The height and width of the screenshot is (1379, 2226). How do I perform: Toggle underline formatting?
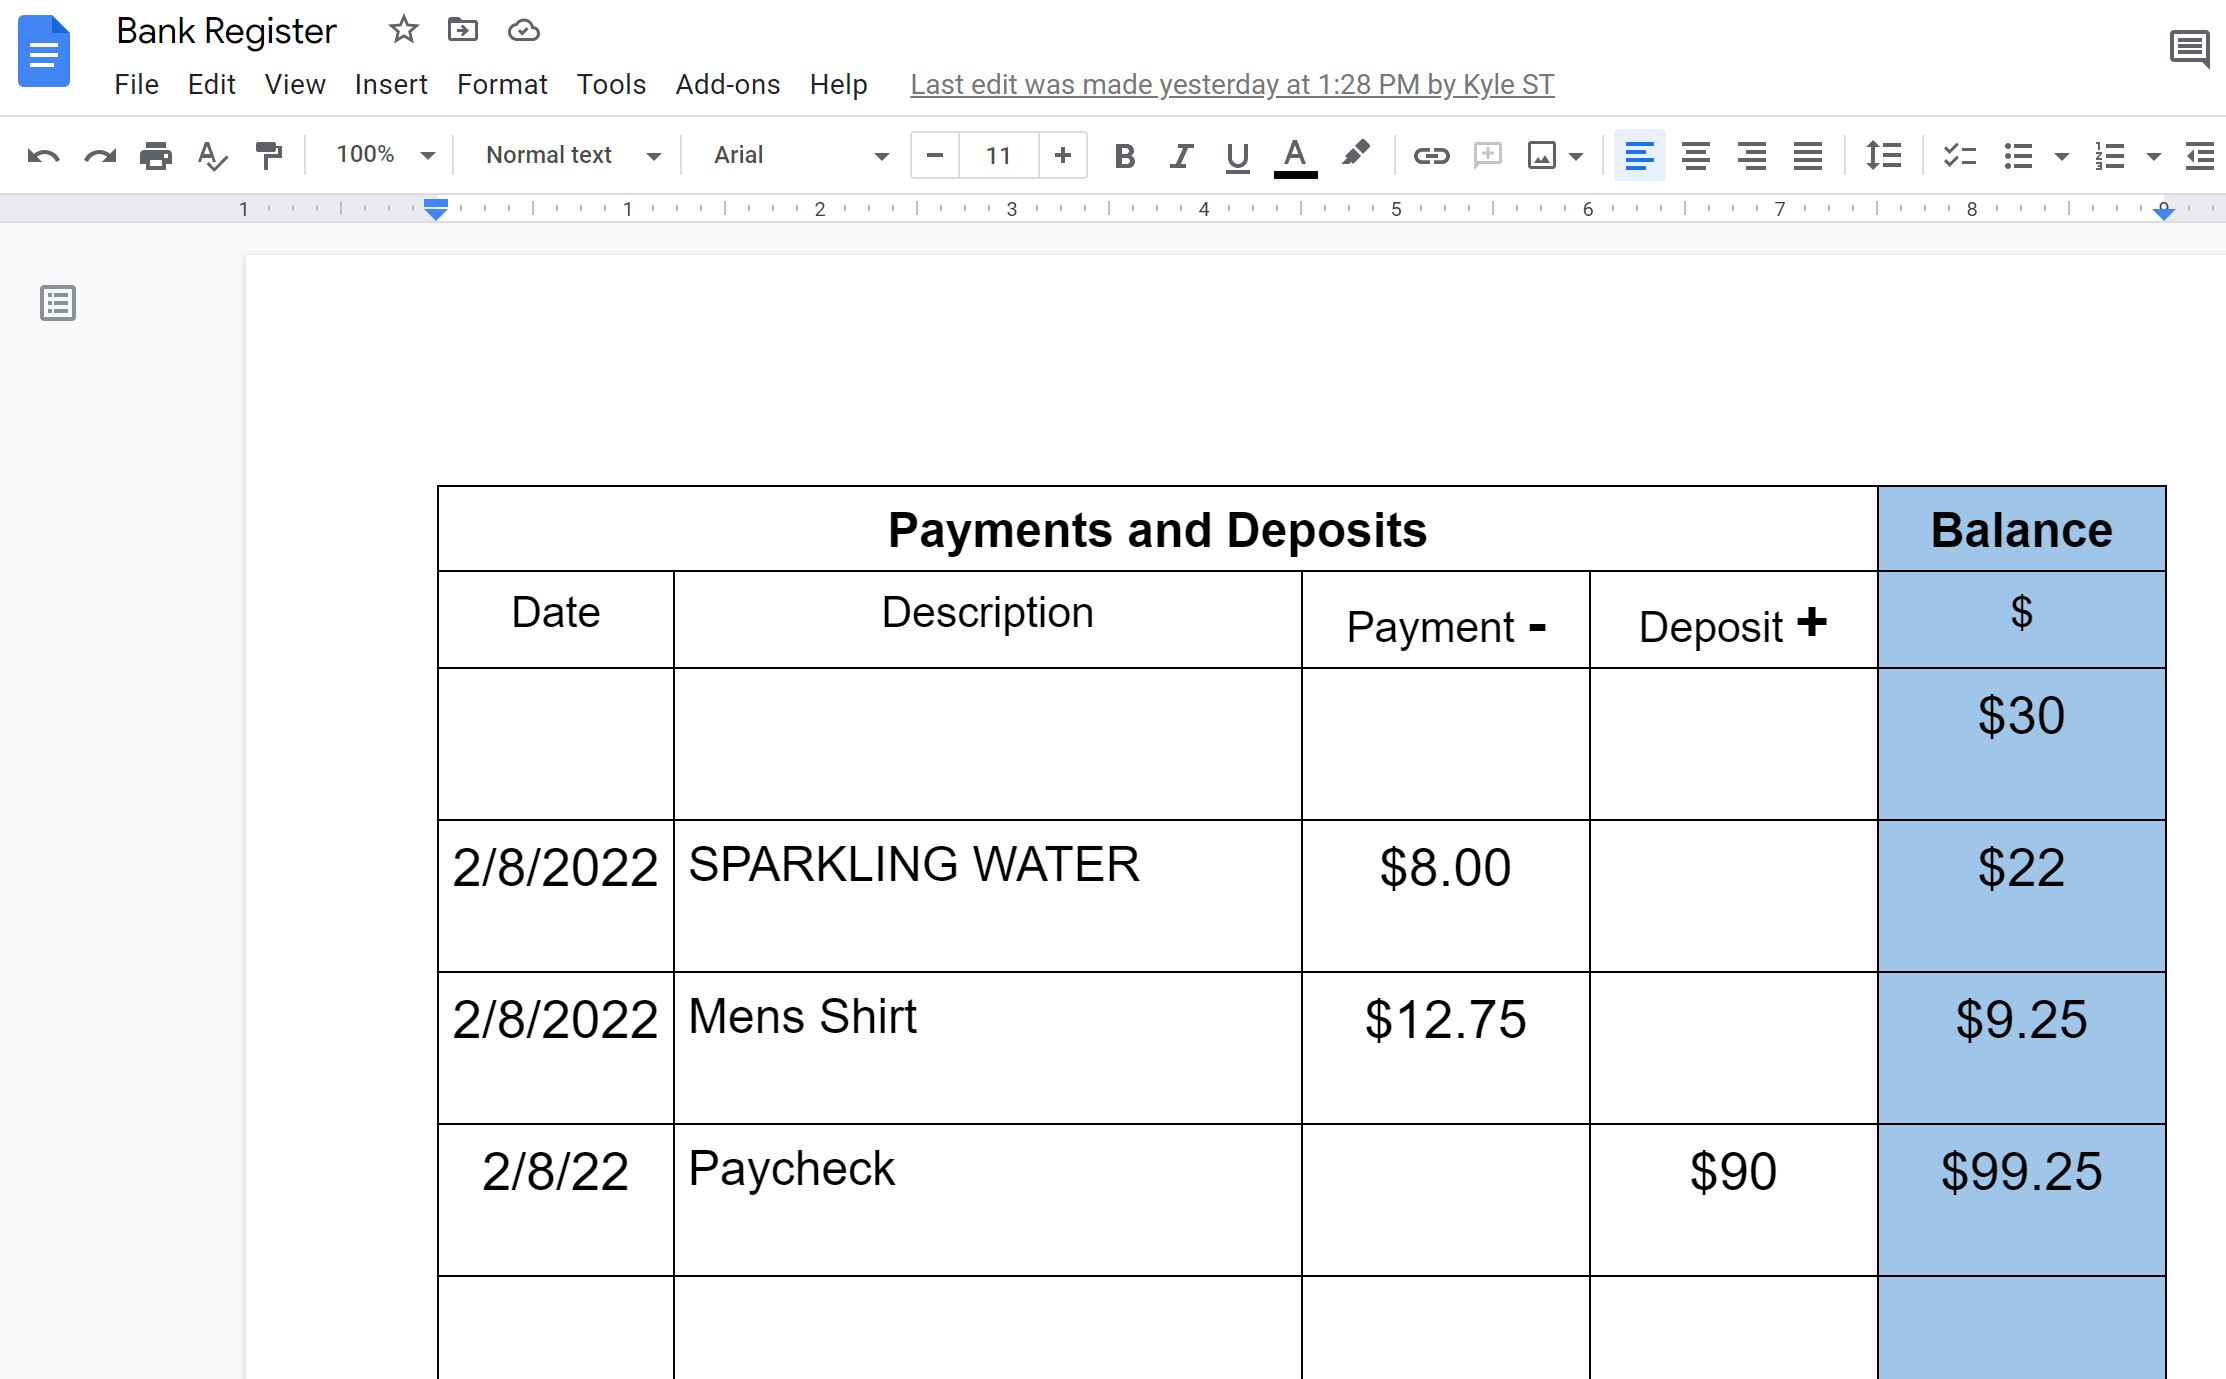pos(1237,155)
